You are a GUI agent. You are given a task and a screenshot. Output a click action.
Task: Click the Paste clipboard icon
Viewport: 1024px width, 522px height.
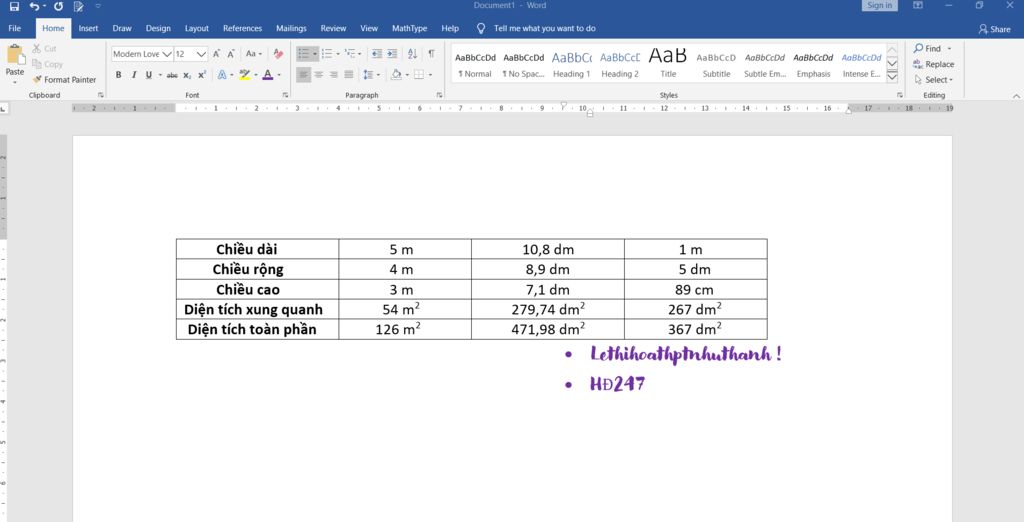(15, 55)
